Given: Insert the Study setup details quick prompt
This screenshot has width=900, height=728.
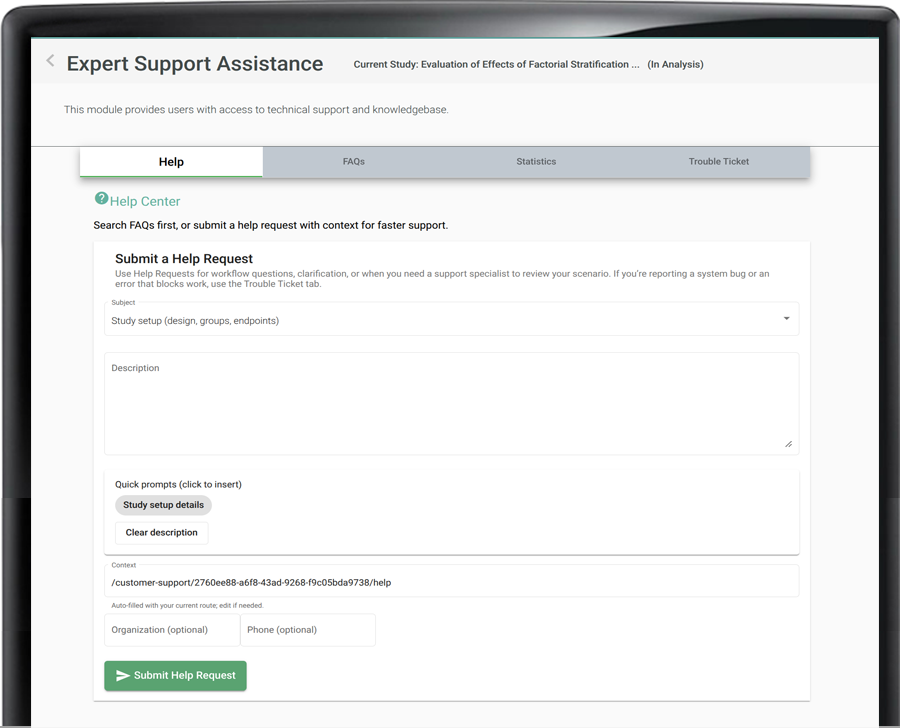Looking at the screenshot, I should [x=163, y=505].
